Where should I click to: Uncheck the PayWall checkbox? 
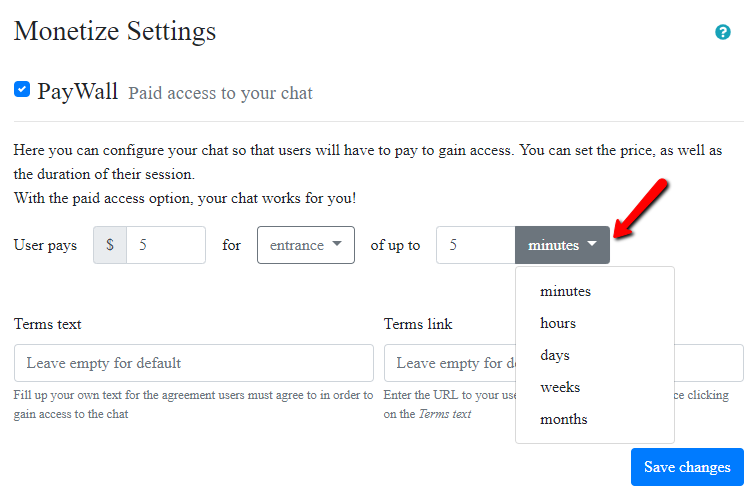coord(22,90)
